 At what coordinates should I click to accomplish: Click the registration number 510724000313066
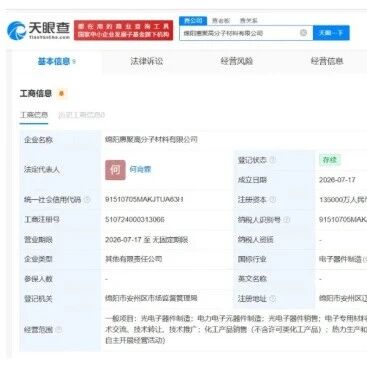pos(135,220)
